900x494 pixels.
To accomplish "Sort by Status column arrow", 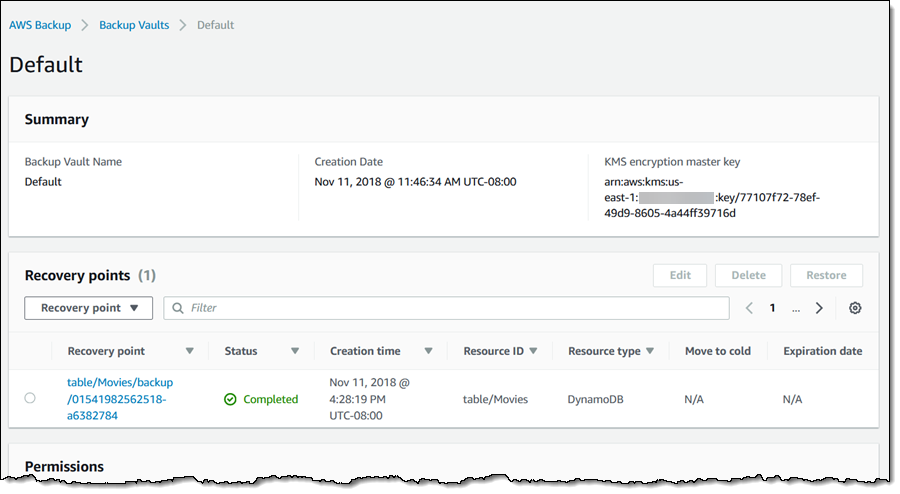I will tap(295, 351).
